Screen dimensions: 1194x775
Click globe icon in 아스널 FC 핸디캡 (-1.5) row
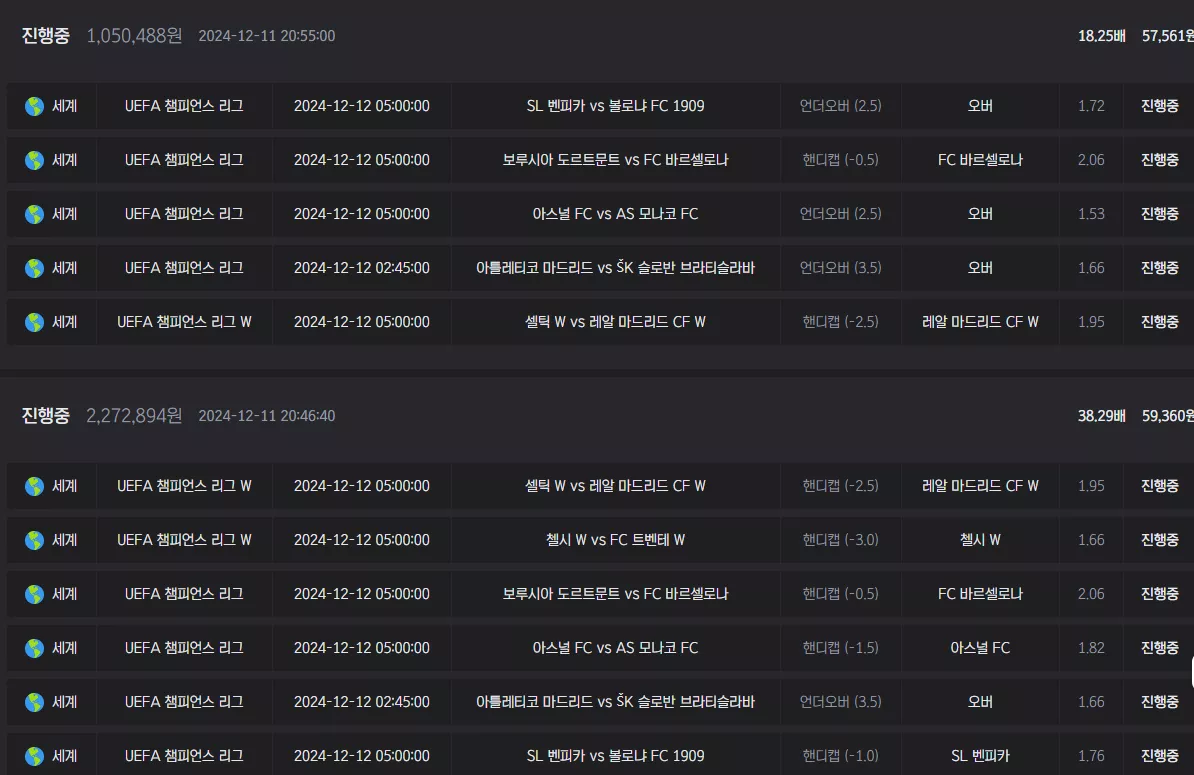point(34,648)
